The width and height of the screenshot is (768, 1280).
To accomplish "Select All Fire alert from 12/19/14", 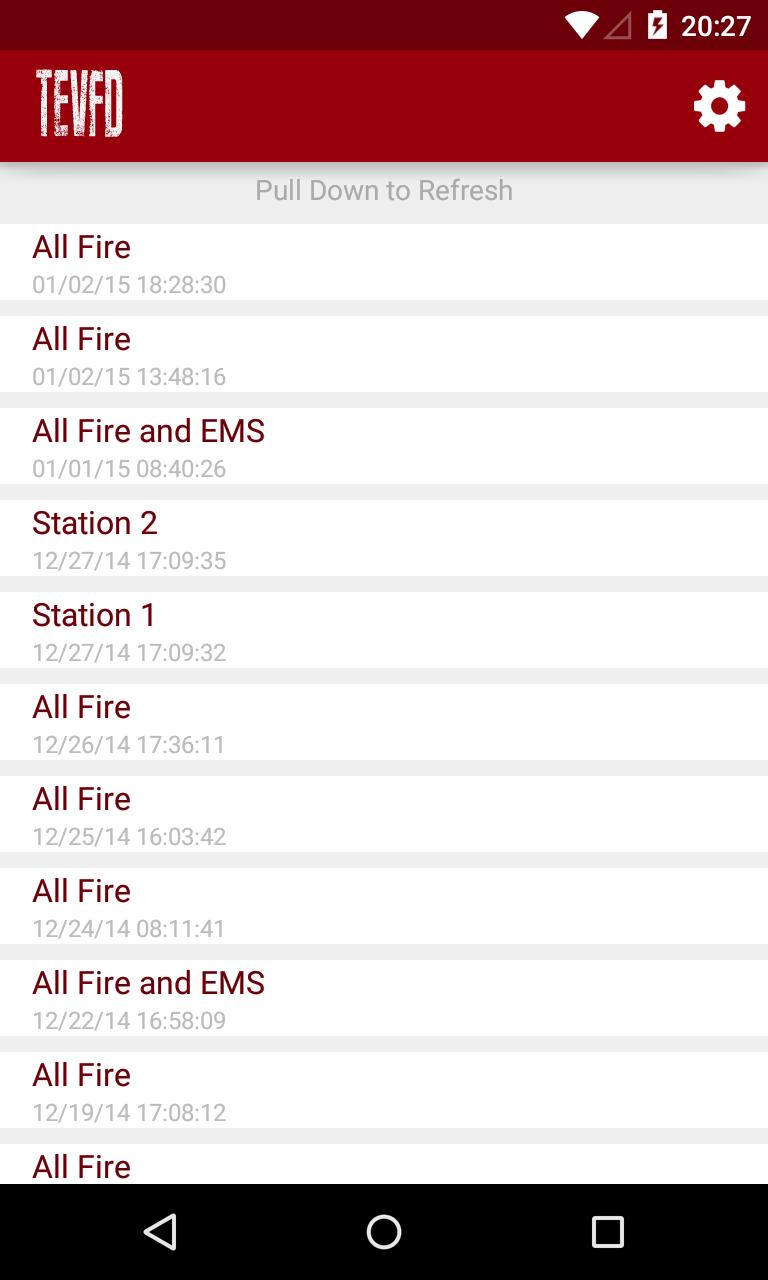I will (x=384, y=1090).
